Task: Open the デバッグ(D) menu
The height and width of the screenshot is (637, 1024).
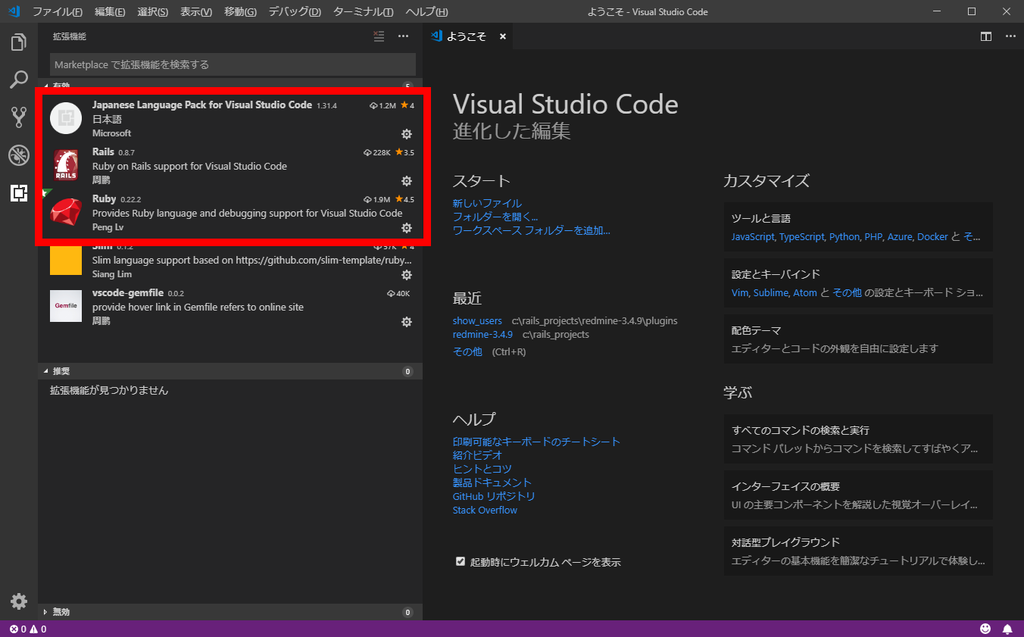Action: click(295, 12)
